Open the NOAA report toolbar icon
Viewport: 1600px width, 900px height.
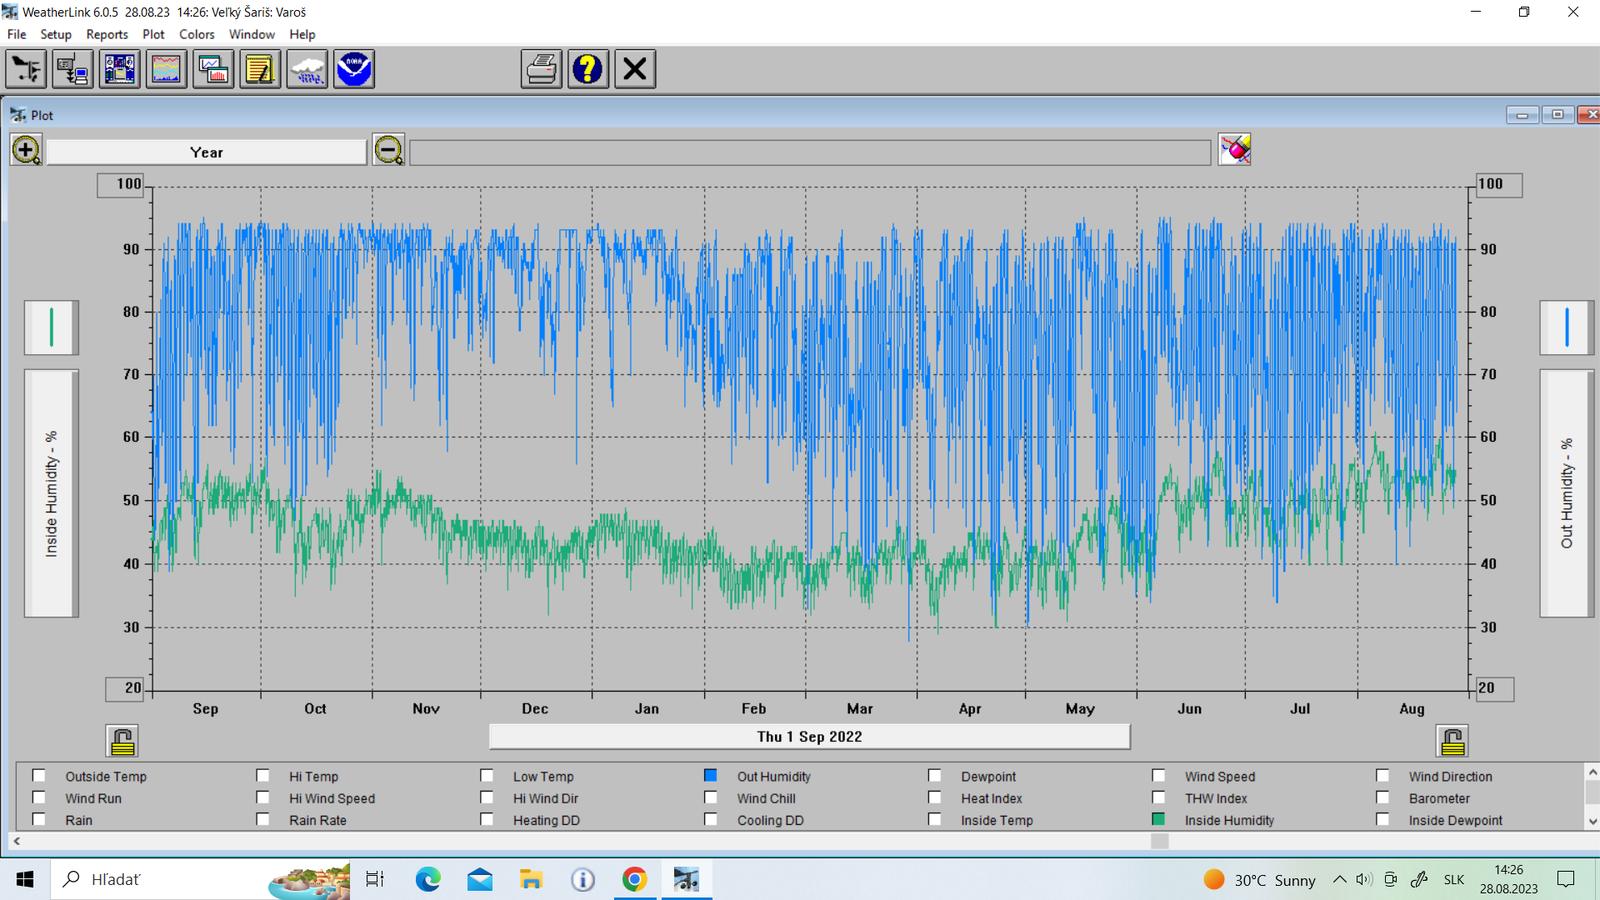[354, 69]
